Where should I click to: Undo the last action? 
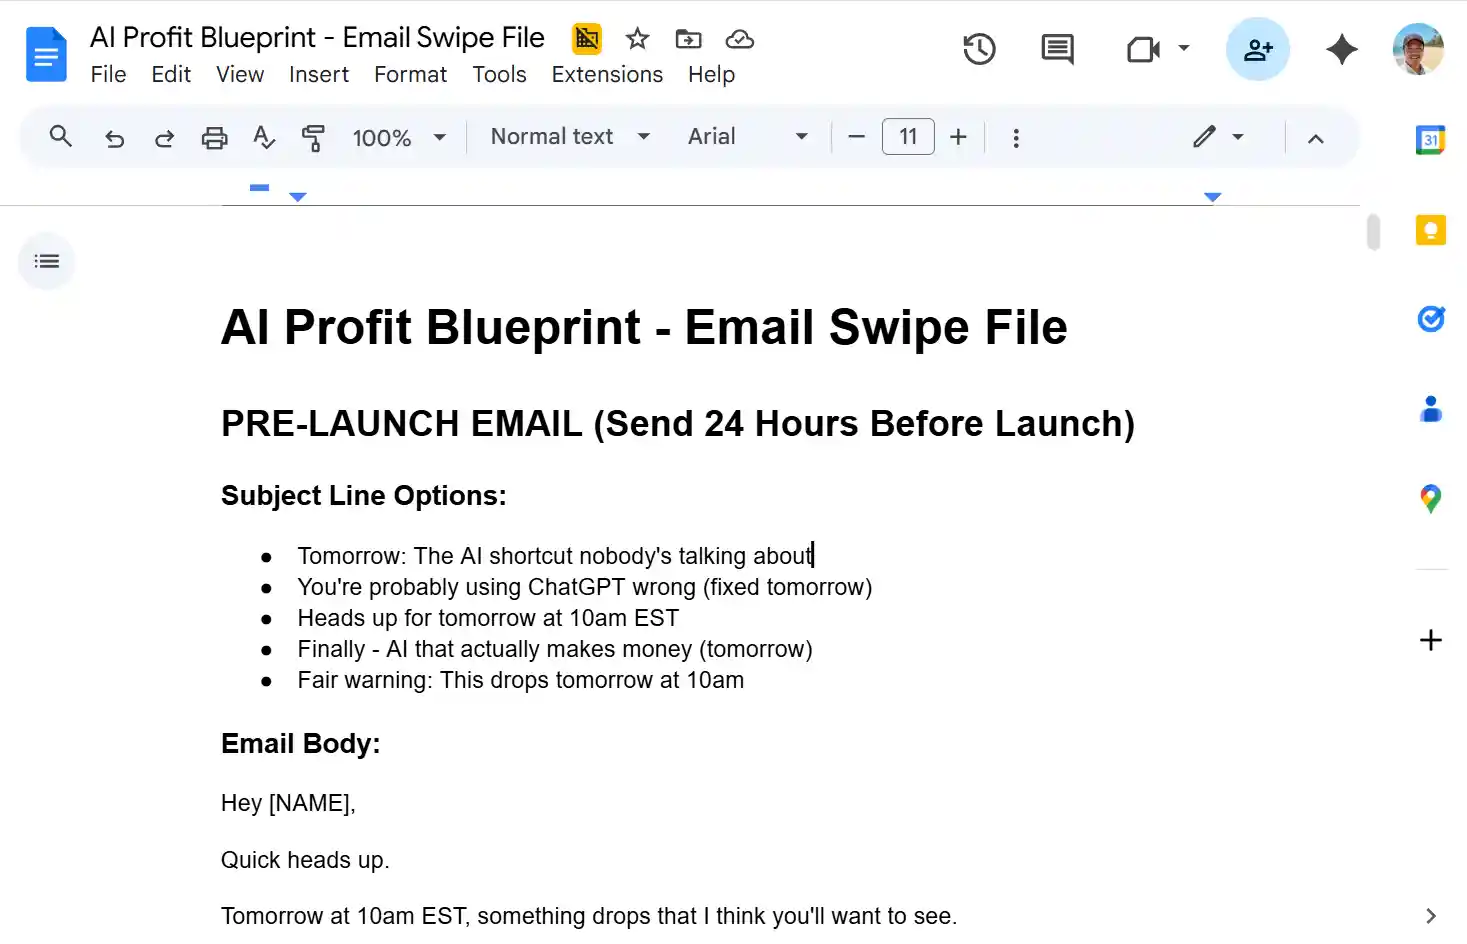click(115, 137)
